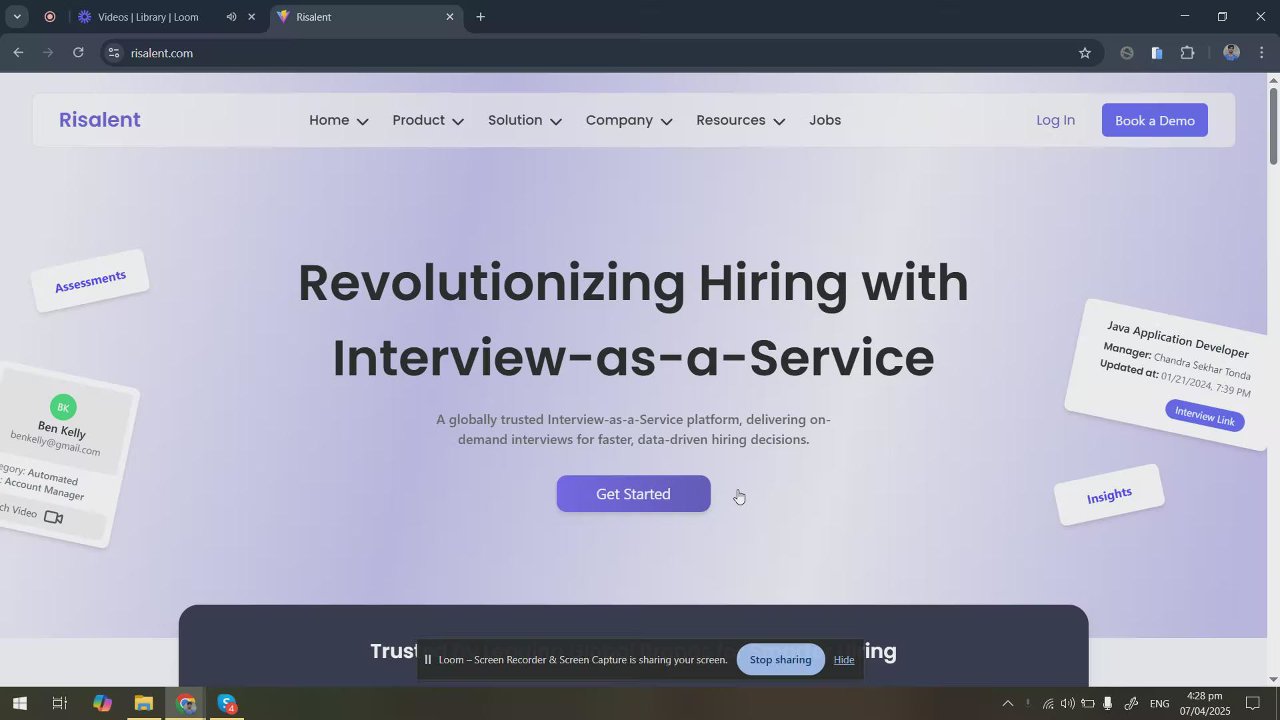This screenshot has width=1280, height=720.
Task: Open the tab search dropdown arrow
Action: click(17, 17)
